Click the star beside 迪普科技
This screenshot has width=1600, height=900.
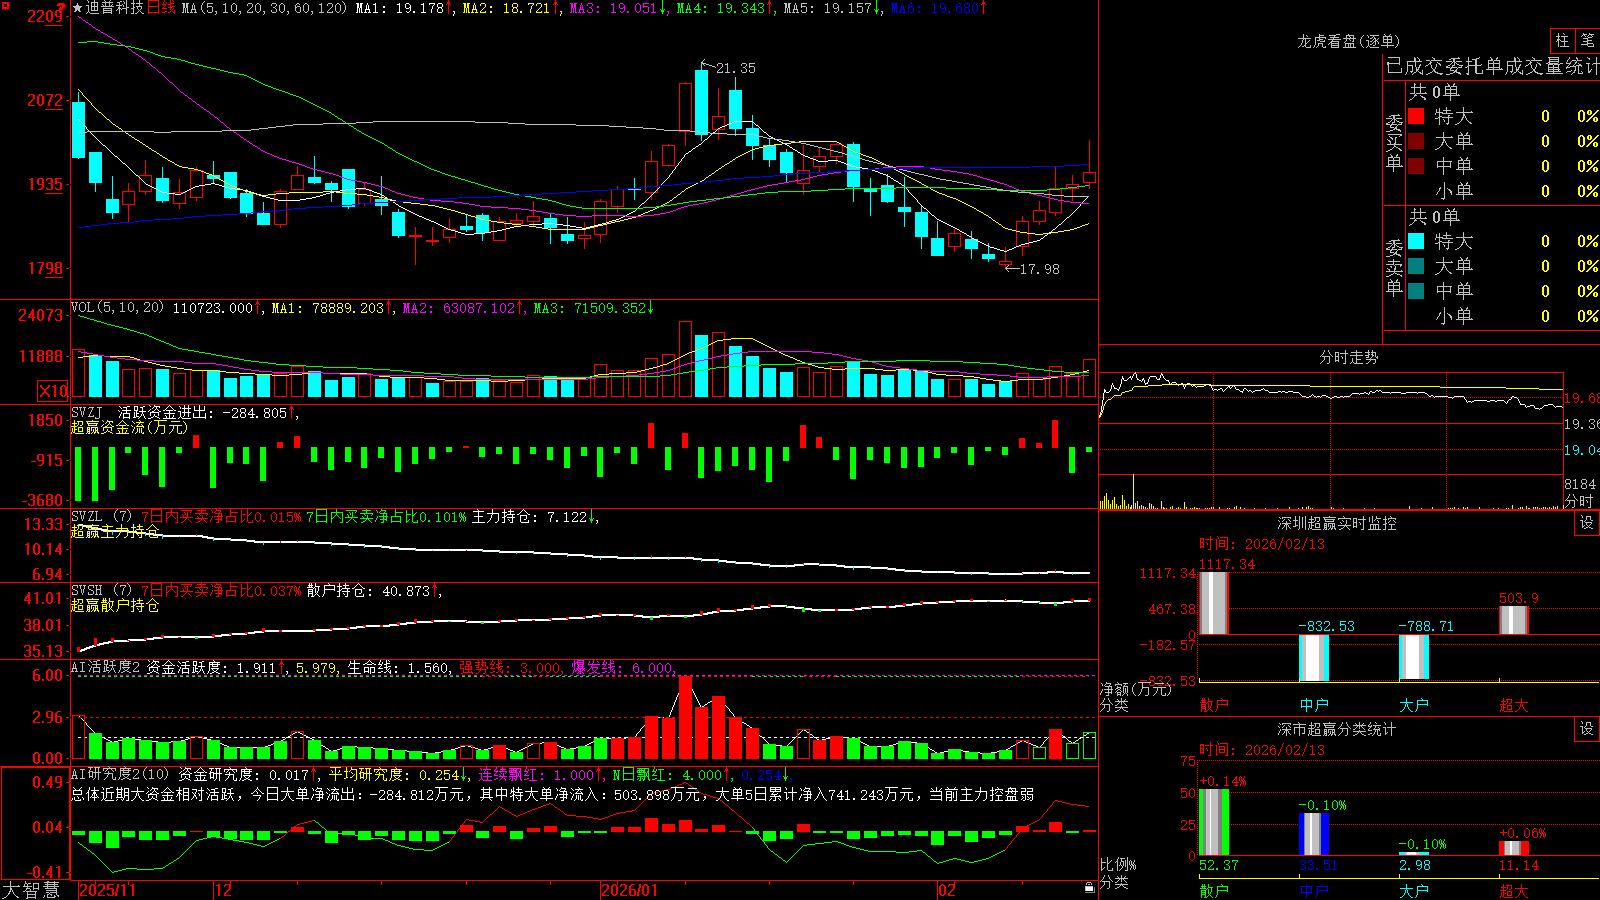click(78, 8)
